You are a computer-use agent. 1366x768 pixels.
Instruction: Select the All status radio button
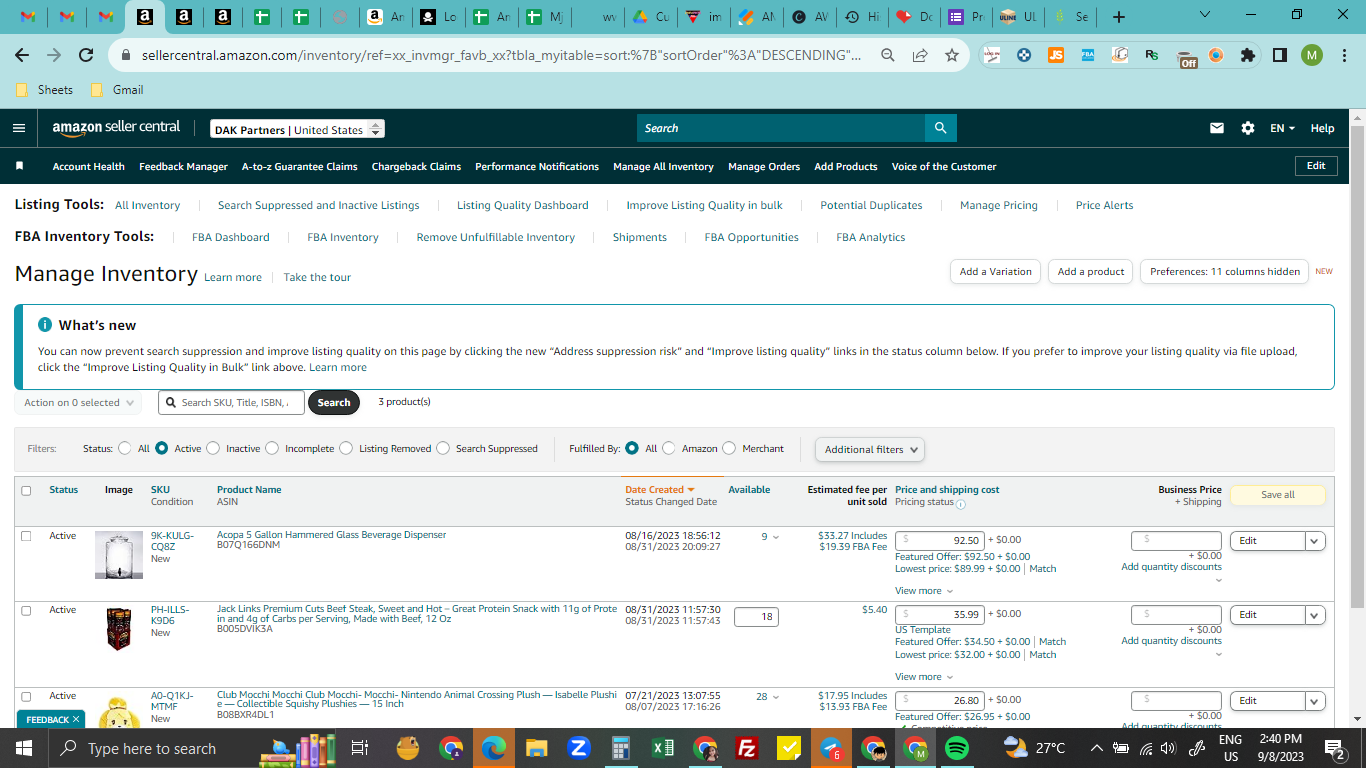click(x=125, y=449)
